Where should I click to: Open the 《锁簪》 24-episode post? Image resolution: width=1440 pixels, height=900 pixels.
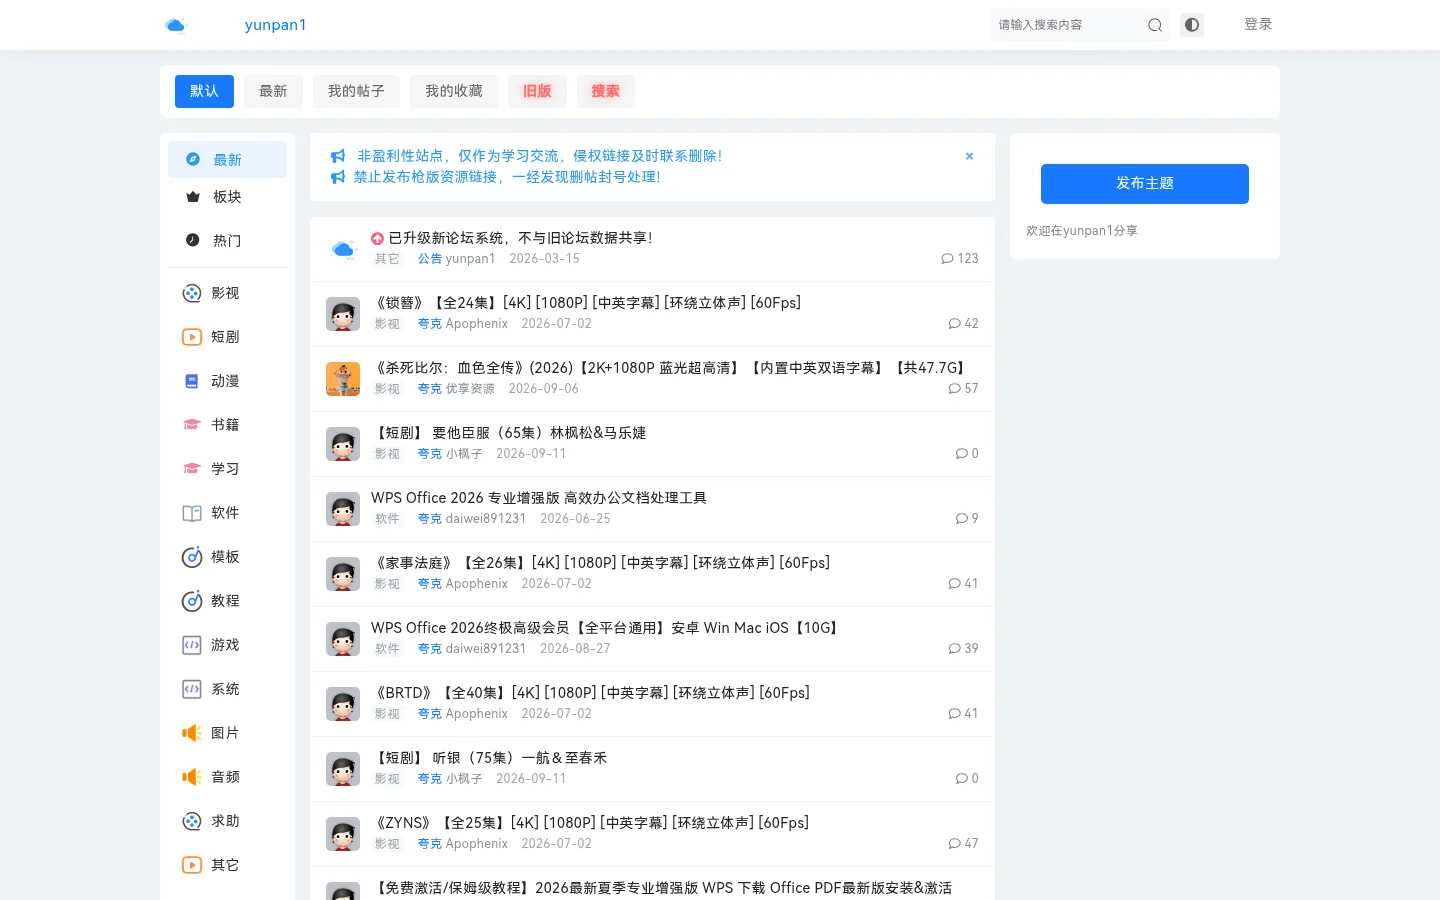coord(586,303)
